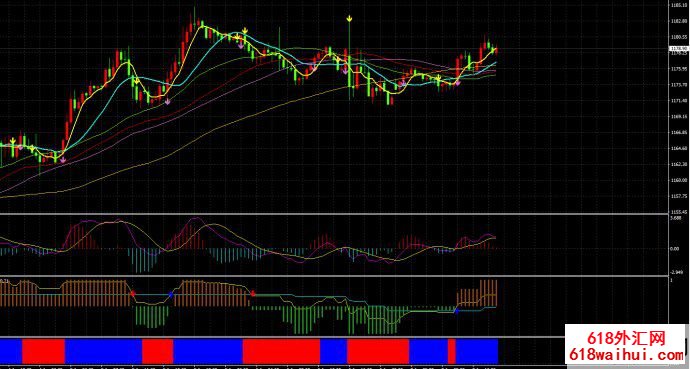This screenshot has width=690, height=369.
Task: Click the rightmost blue segment in bottom trend bar
Action: 477,352
